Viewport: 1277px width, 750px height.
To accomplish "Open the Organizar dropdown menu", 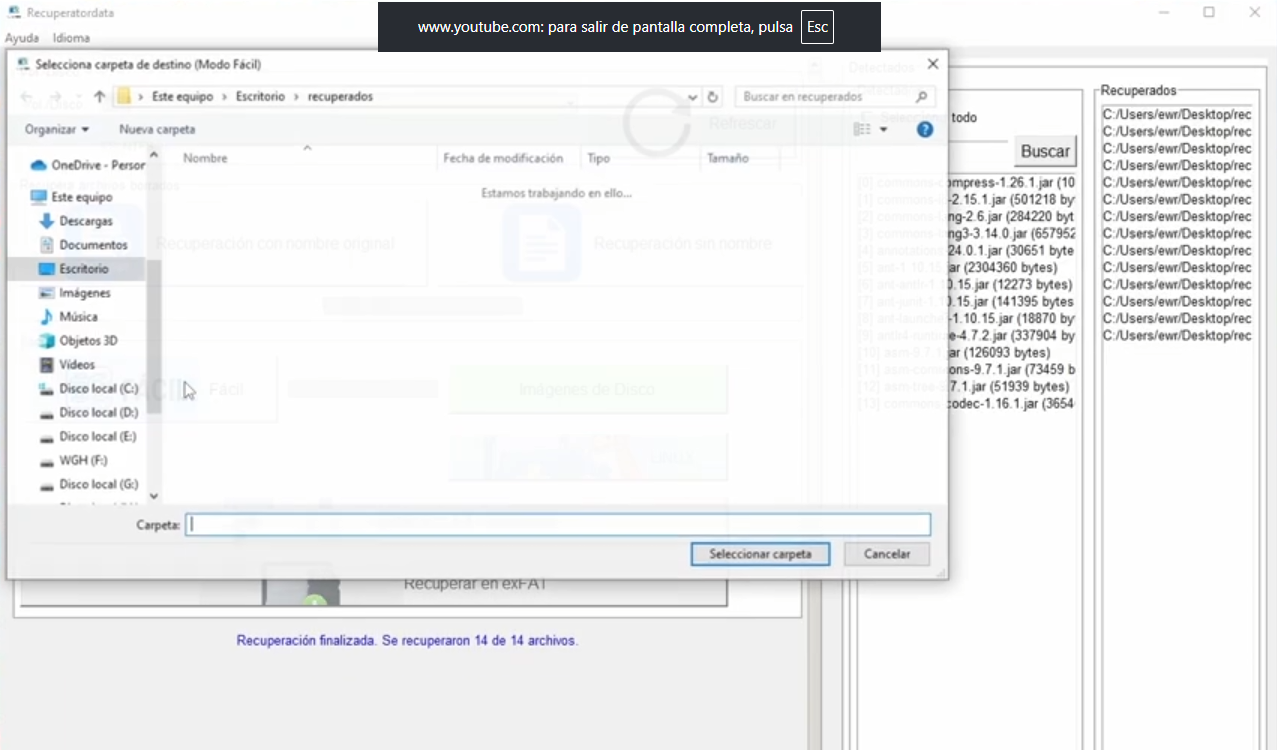I will pos(56,130).
